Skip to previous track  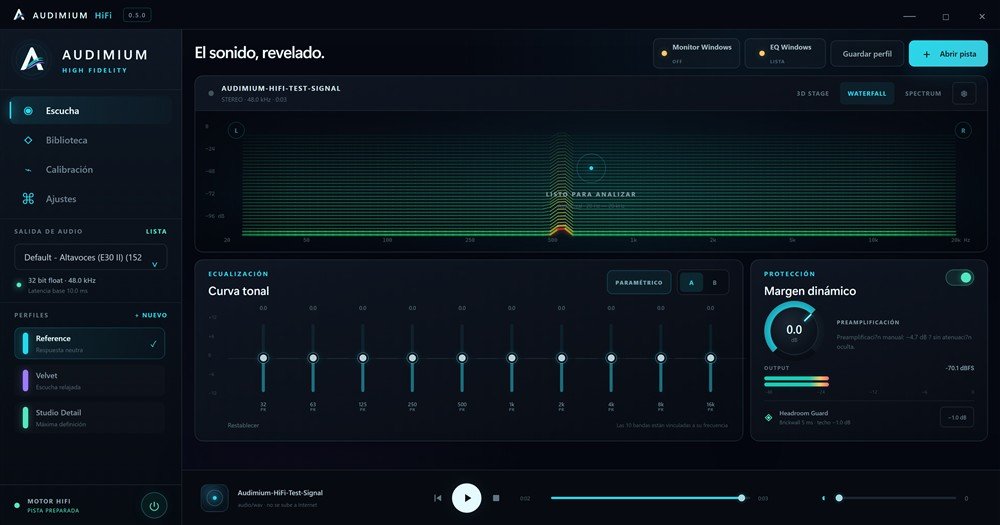pyautogui.click(x=438, y=498)
